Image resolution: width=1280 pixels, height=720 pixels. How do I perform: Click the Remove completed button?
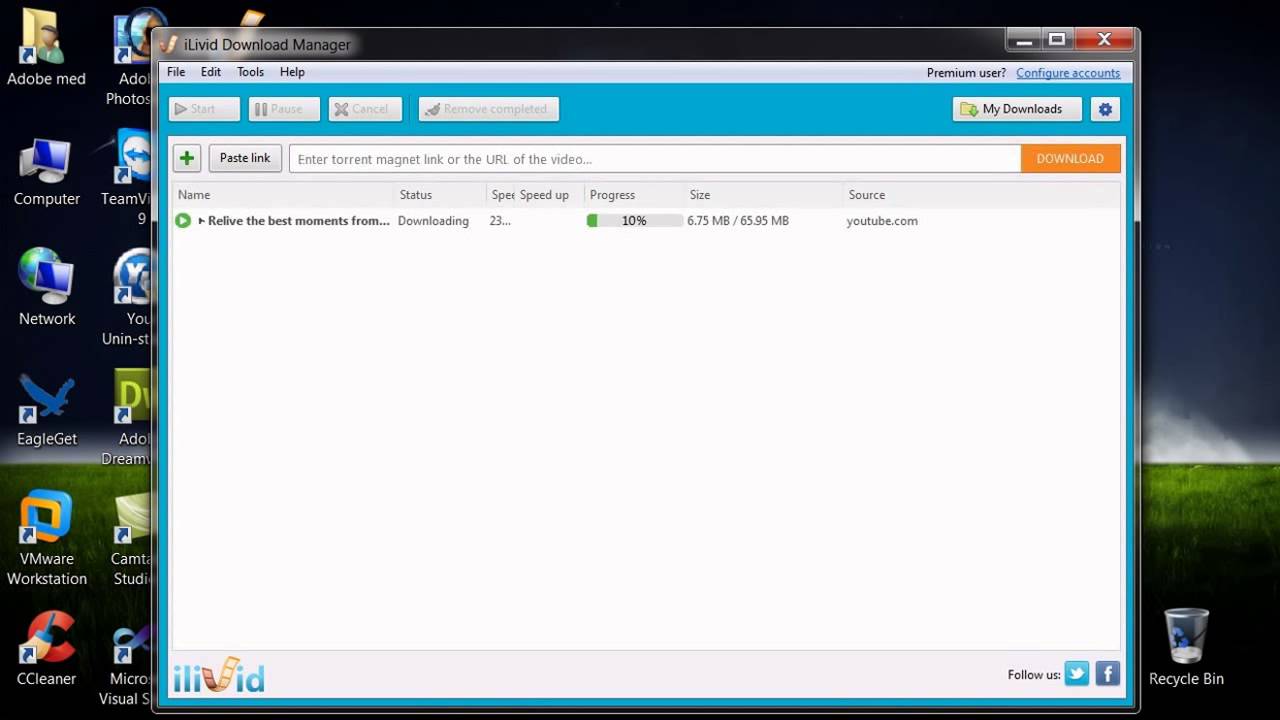click(489, 109)
